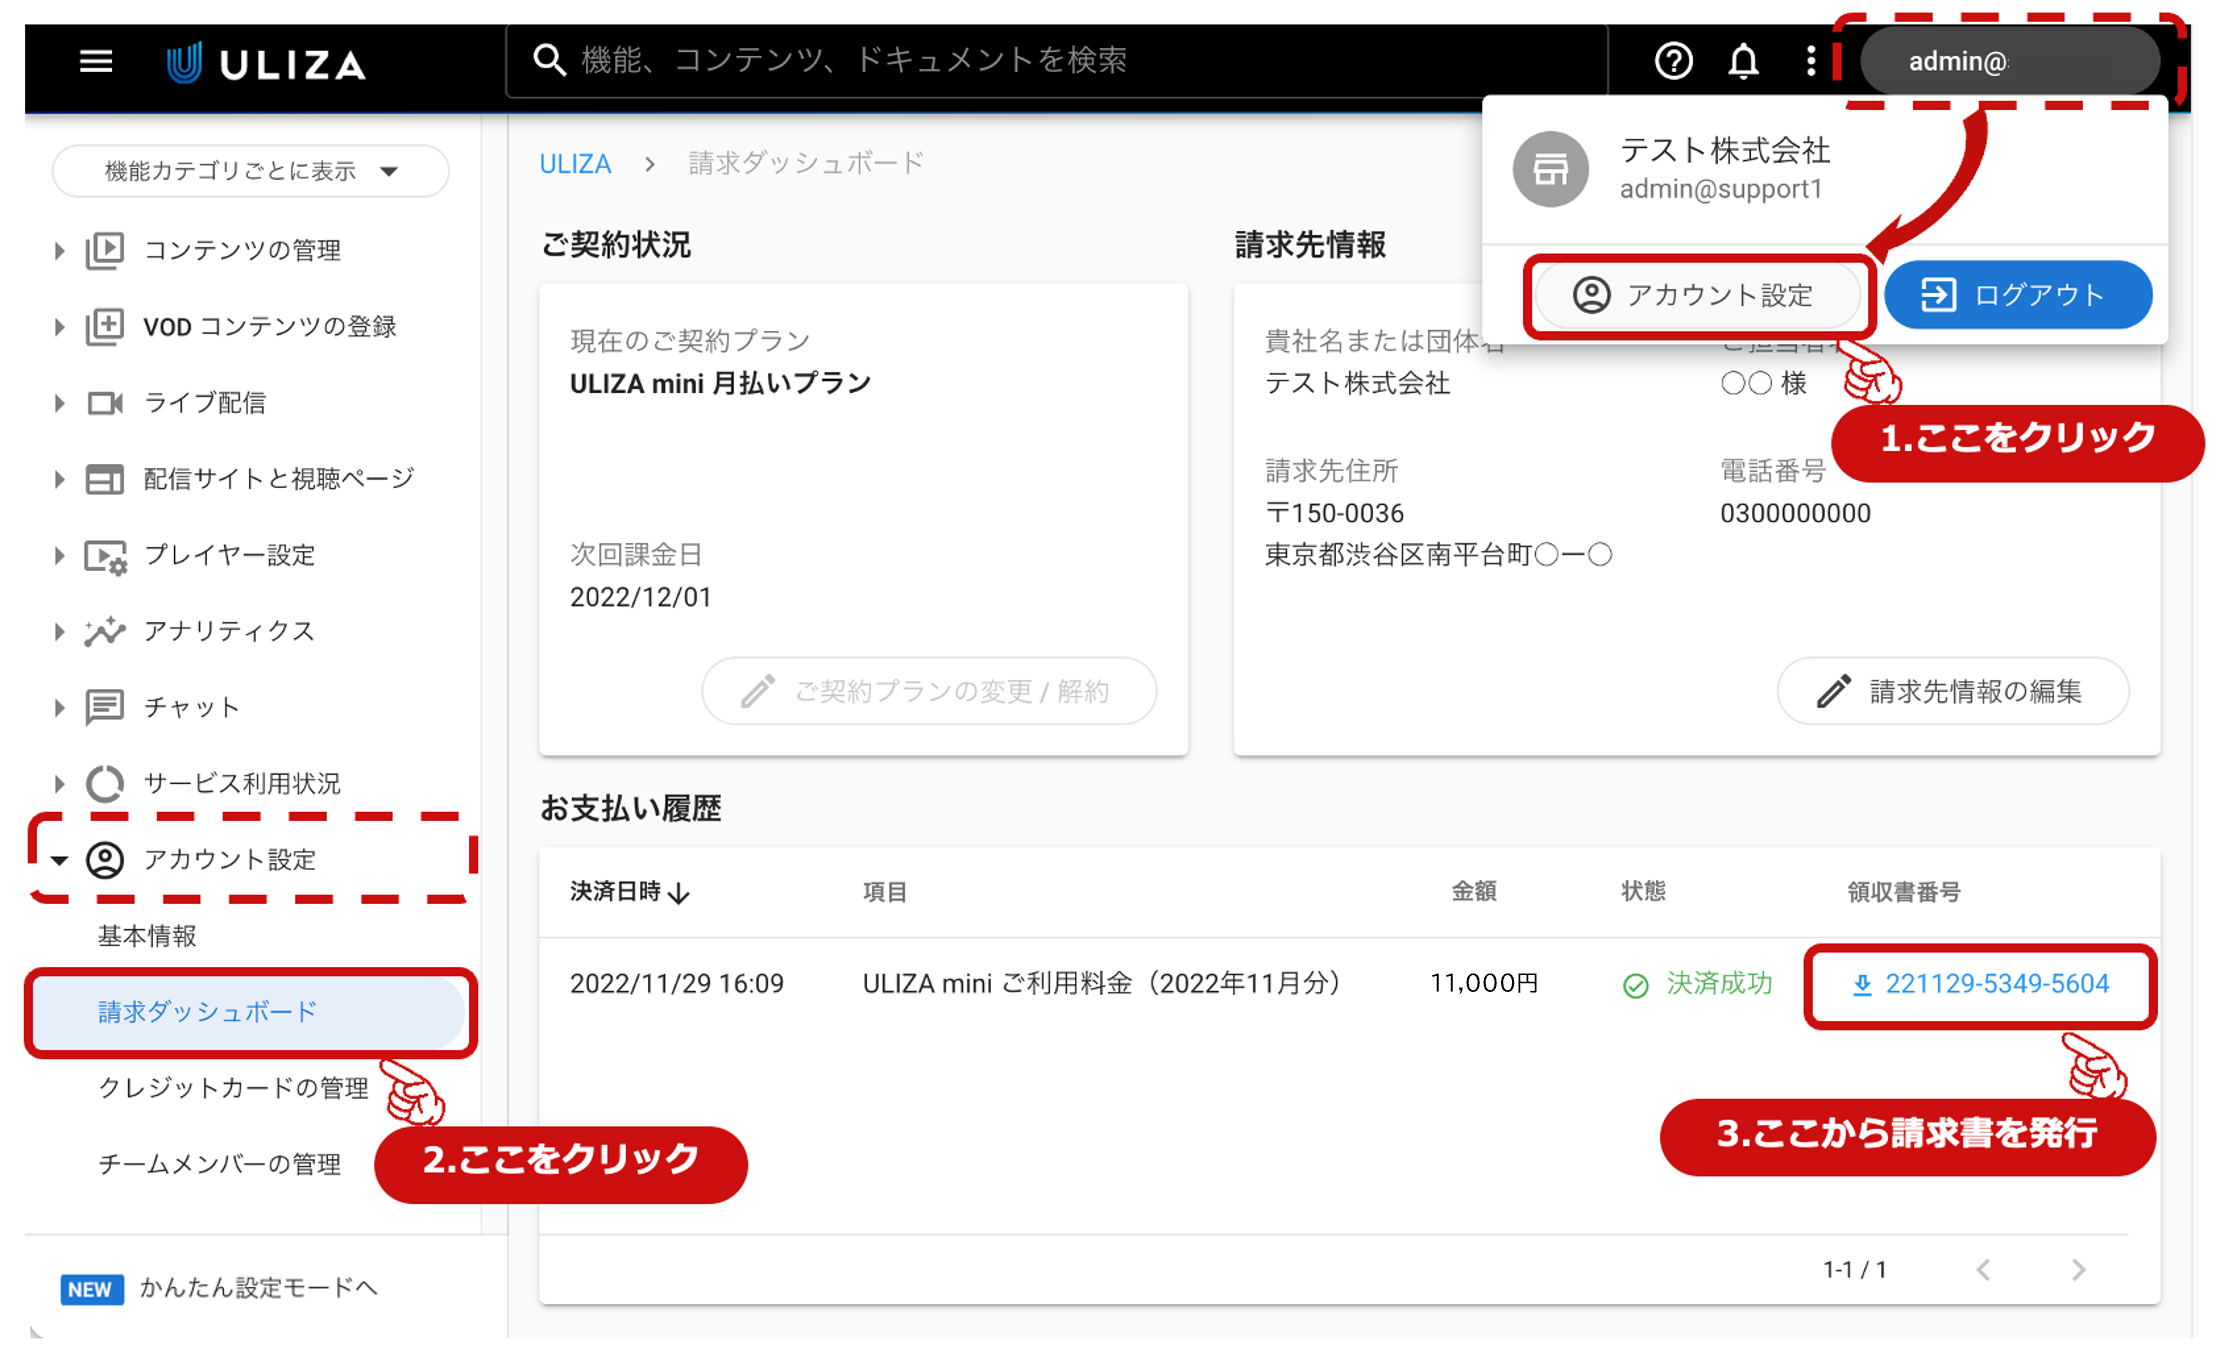Expand the プレイヤー設定 tree arrow
The width and height of the screenshot is (2223, 1356).
coord(59,555)
